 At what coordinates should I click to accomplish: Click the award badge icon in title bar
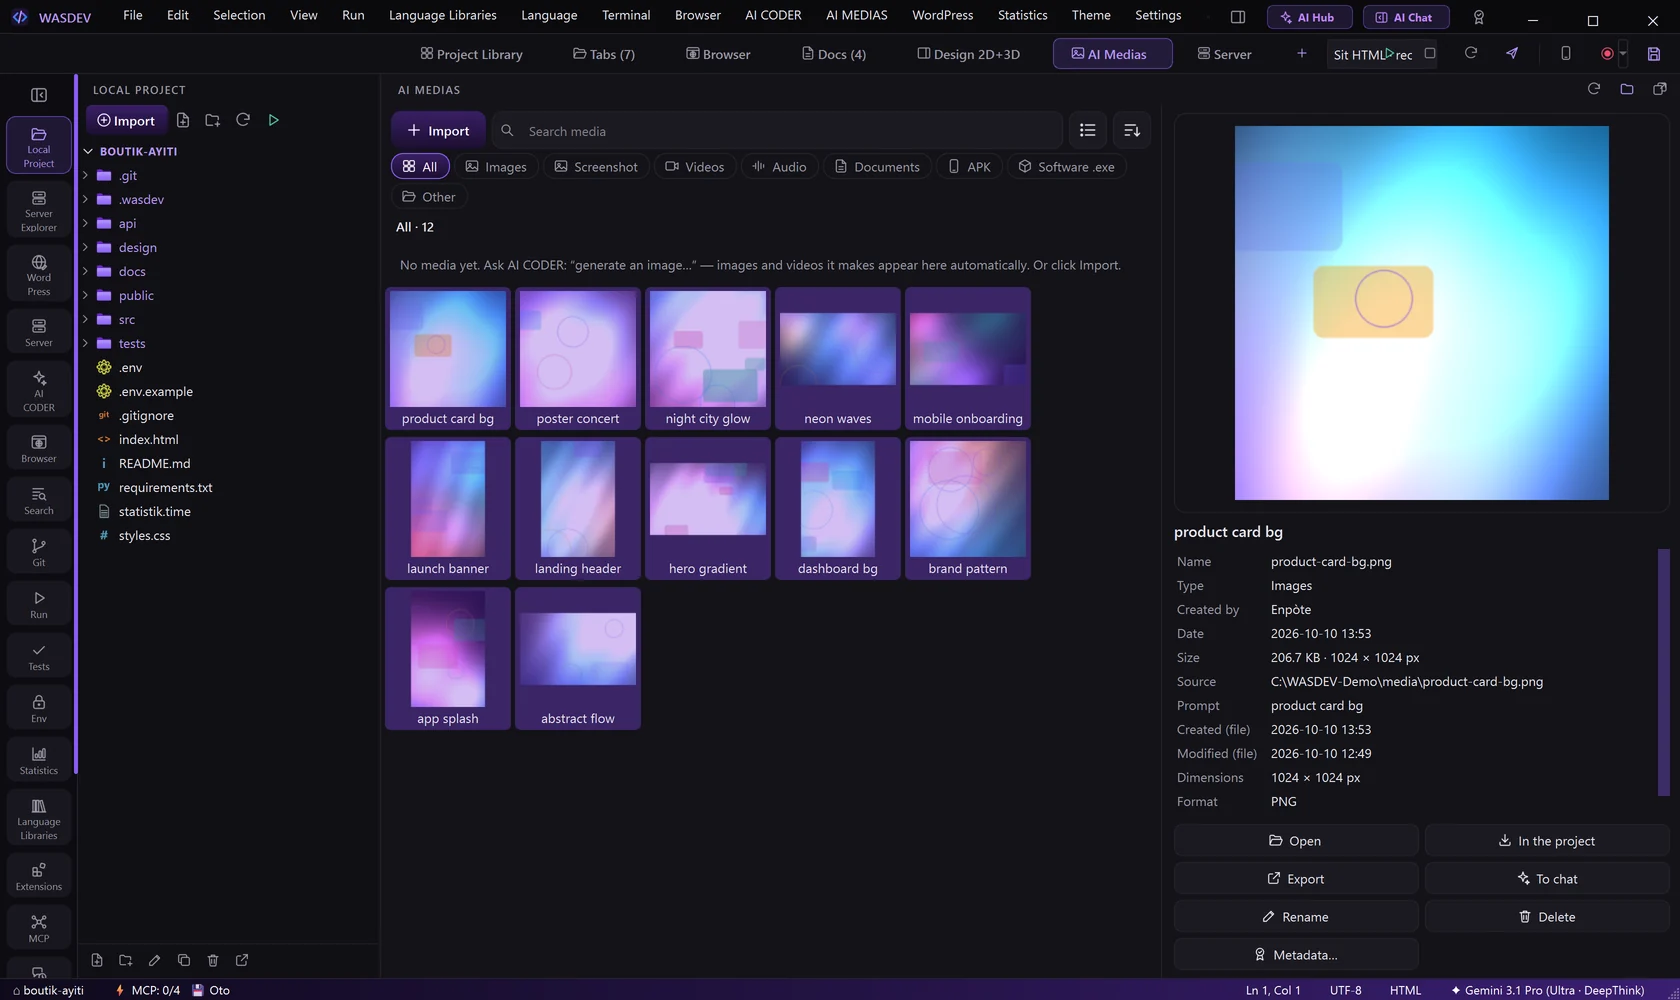1479,17
